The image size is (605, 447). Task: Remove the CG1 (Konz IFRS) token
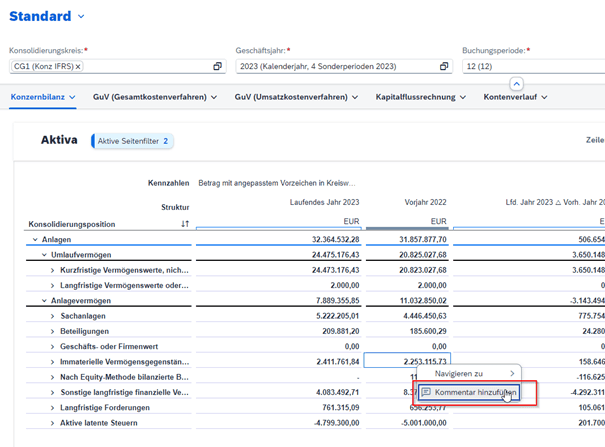click(78, 66)
